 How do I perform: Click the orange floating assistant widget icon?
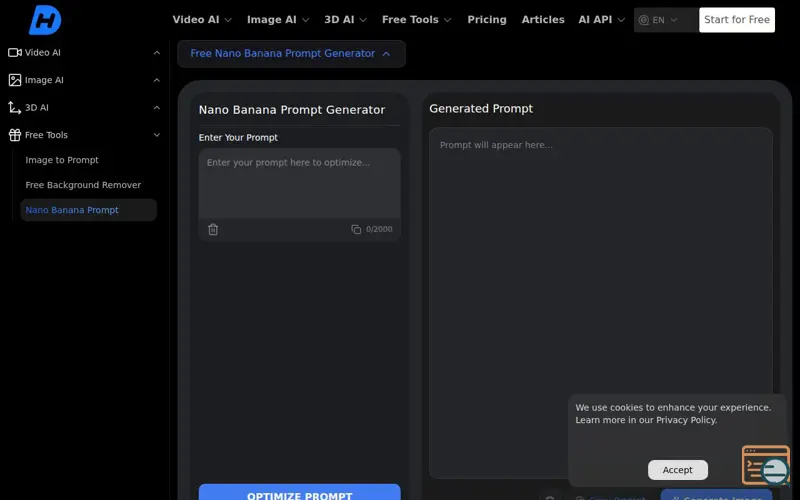(x=766, y=465)
